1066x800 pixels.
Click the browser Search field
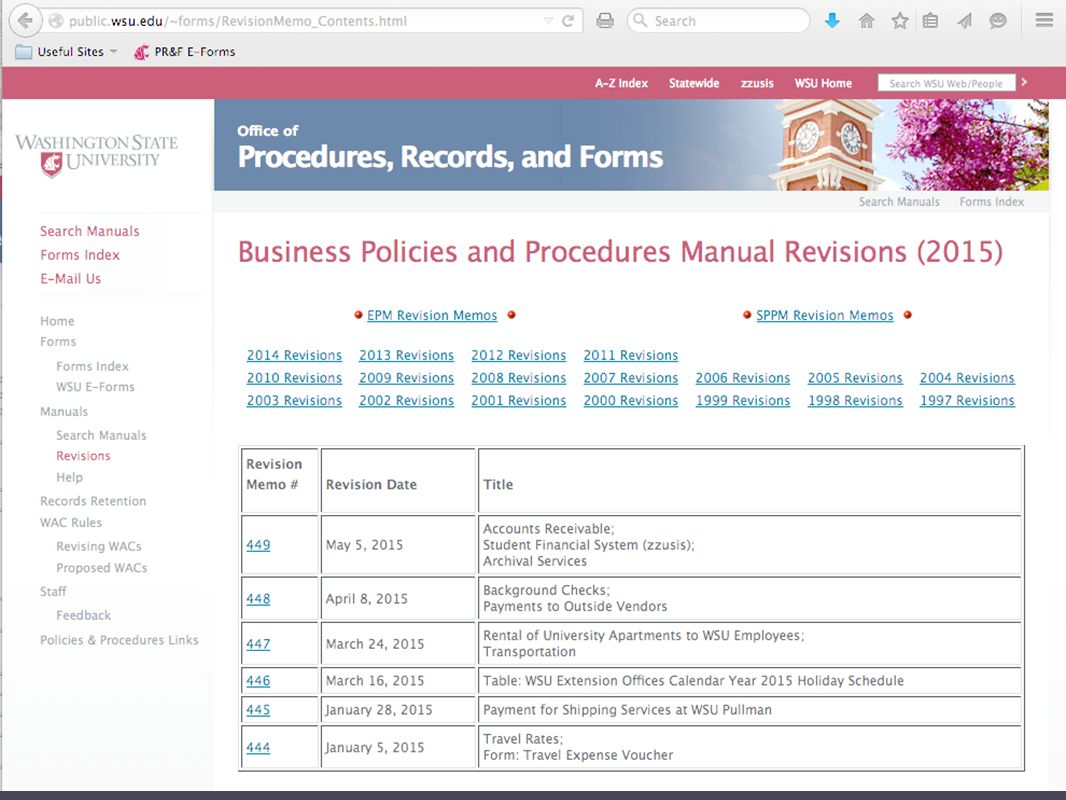[719, 21]
